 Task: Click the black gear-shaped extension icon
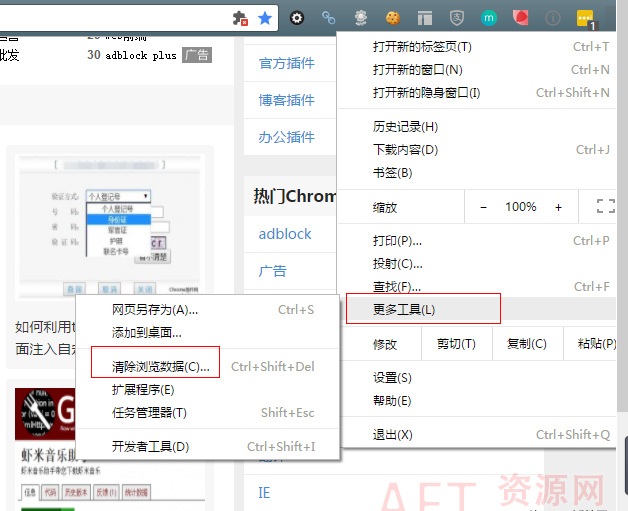297,18
